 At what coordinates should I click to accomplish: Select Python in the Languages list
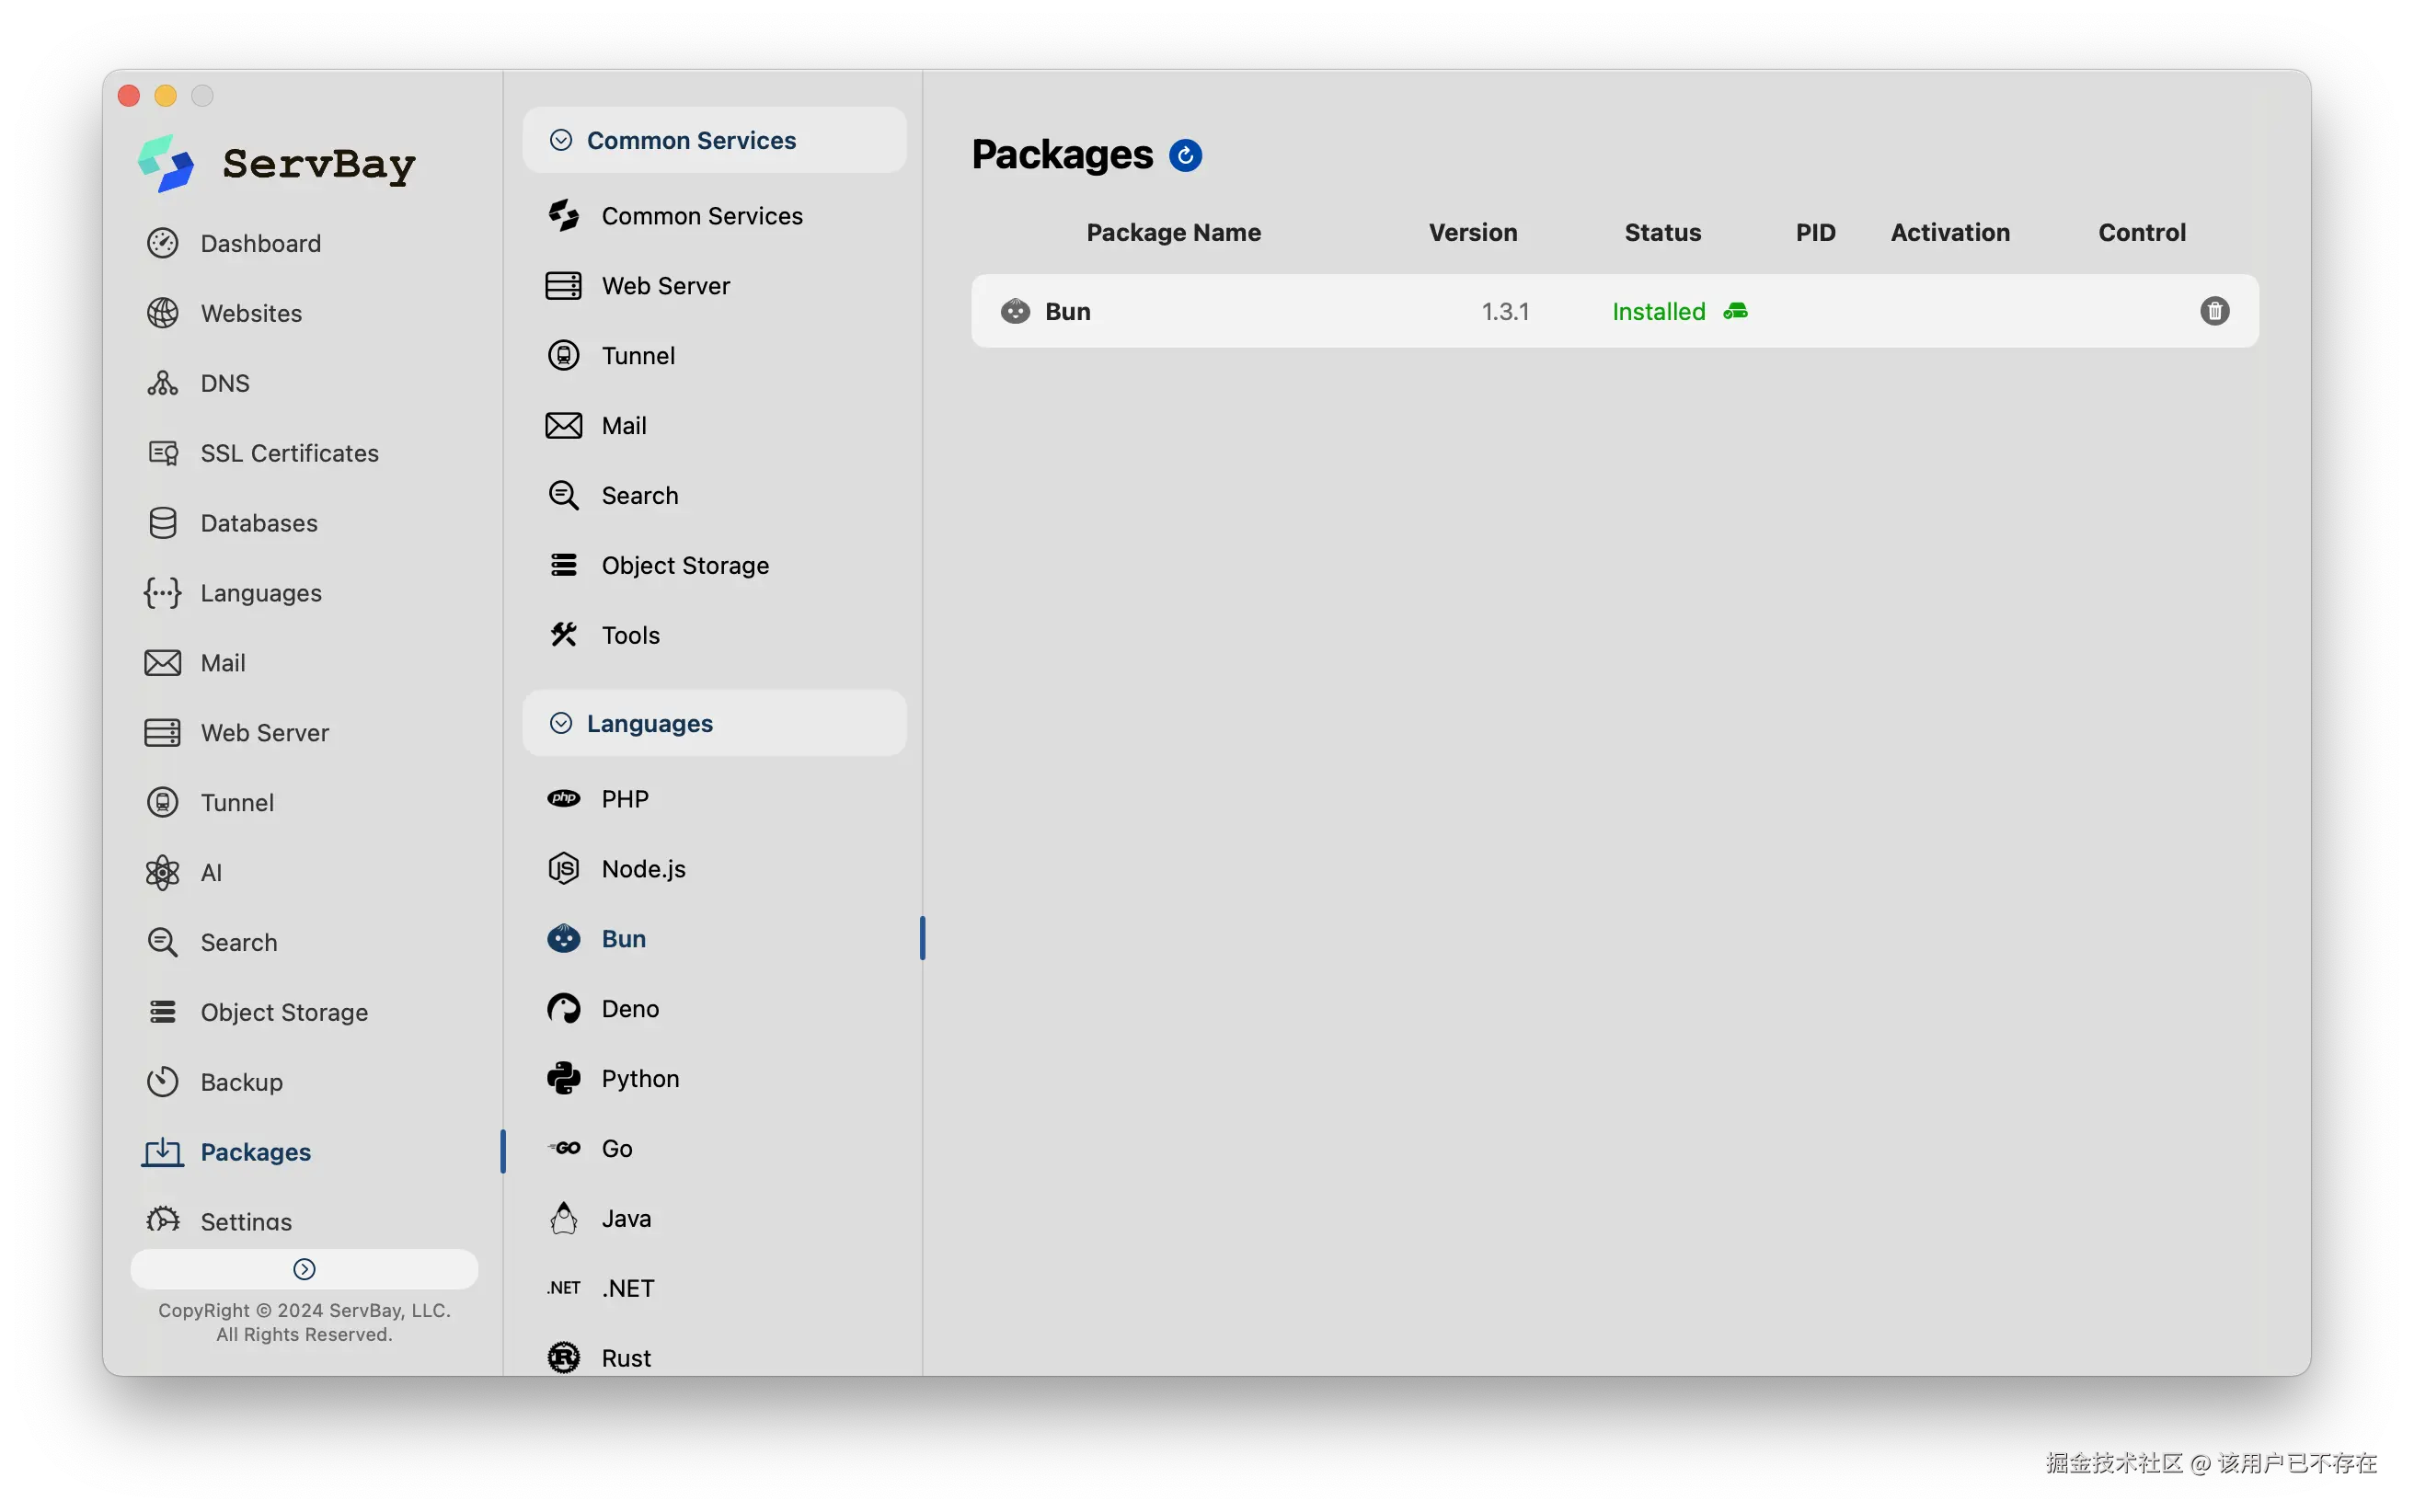(640, 1078)
